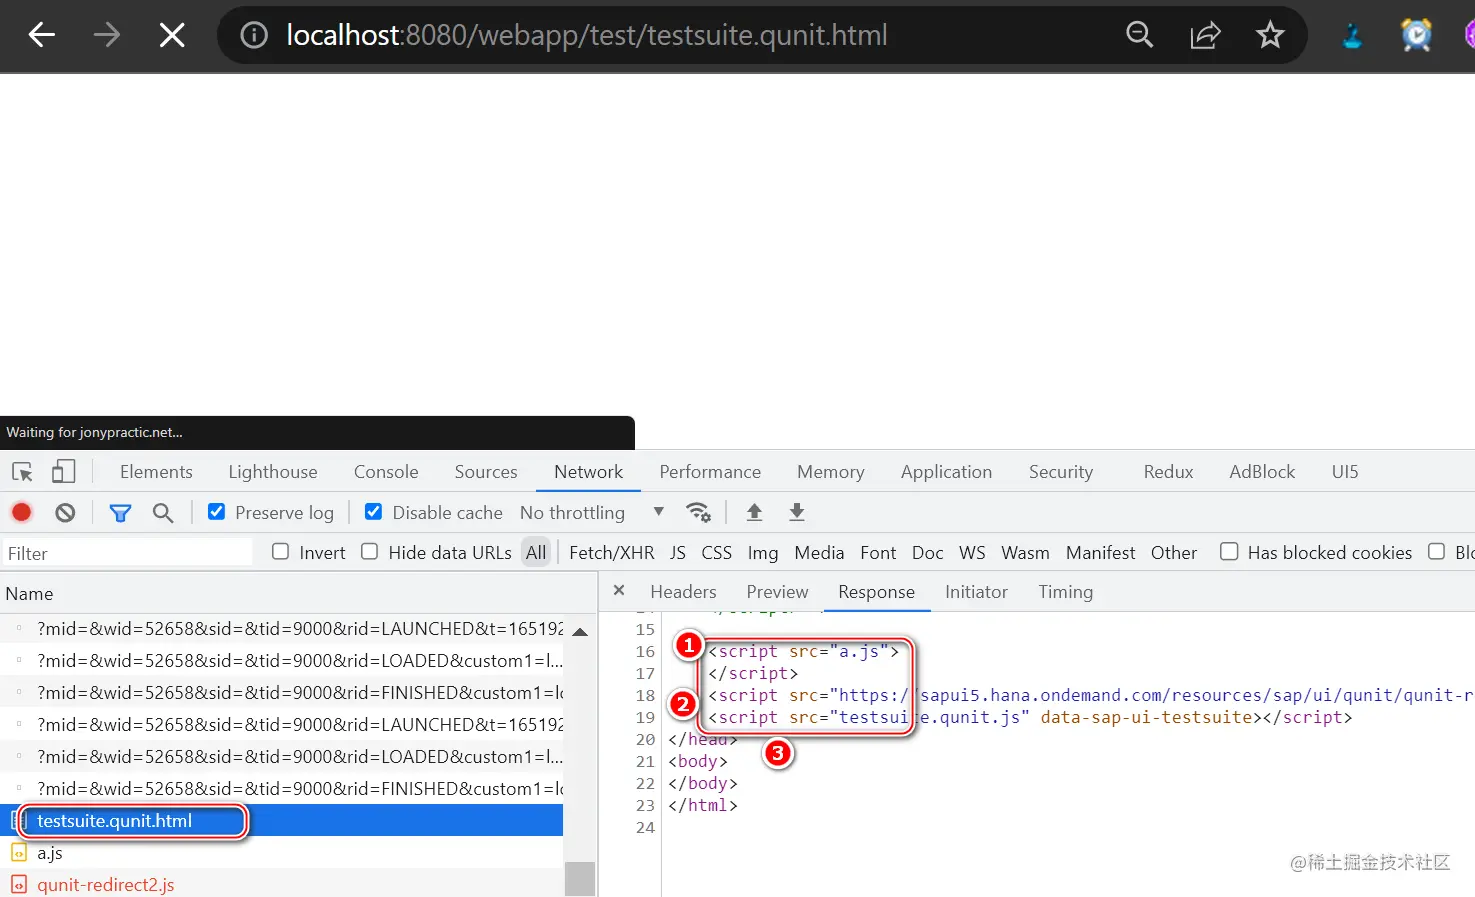Close the request details panel
This screenshot has width=1475, height=897.
tap(619, 591)
